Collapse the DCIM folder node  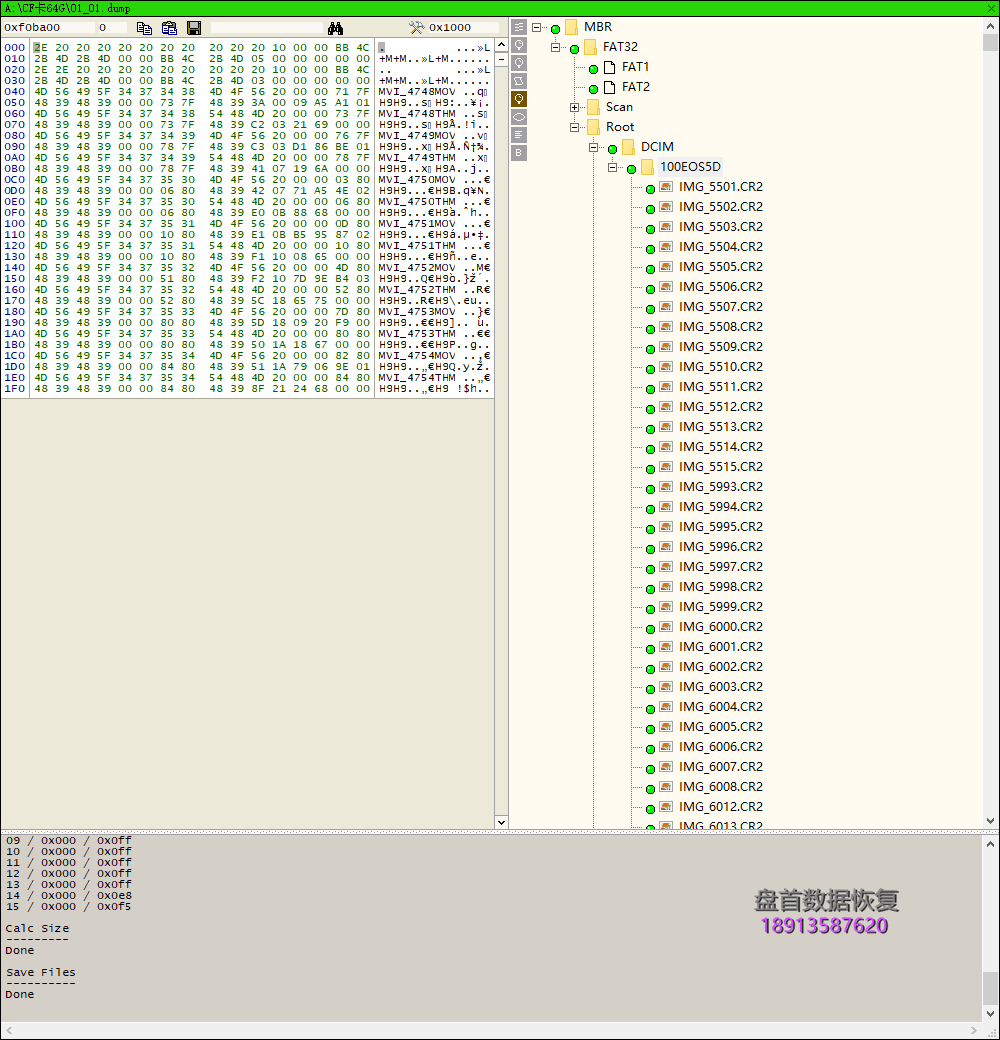594,147
